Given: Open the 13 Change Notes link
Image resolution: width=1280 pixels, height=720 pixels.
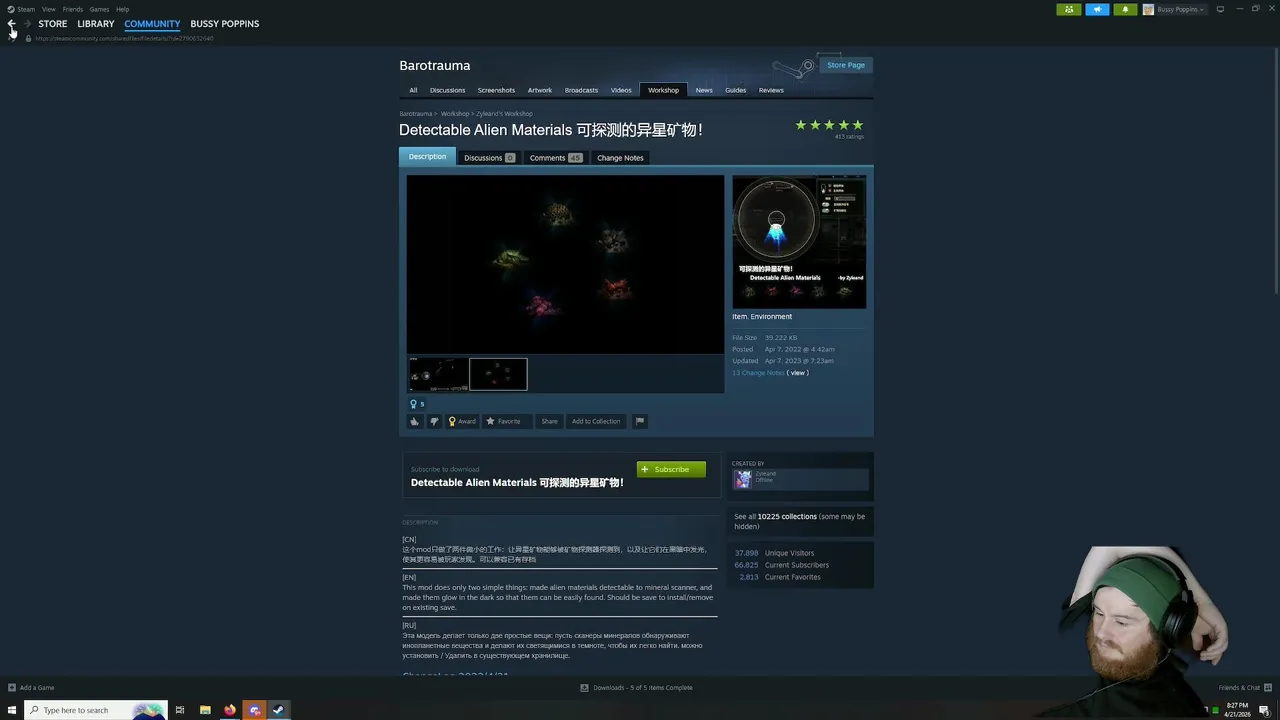Looking at the screenshot, I should coord(758,373).
